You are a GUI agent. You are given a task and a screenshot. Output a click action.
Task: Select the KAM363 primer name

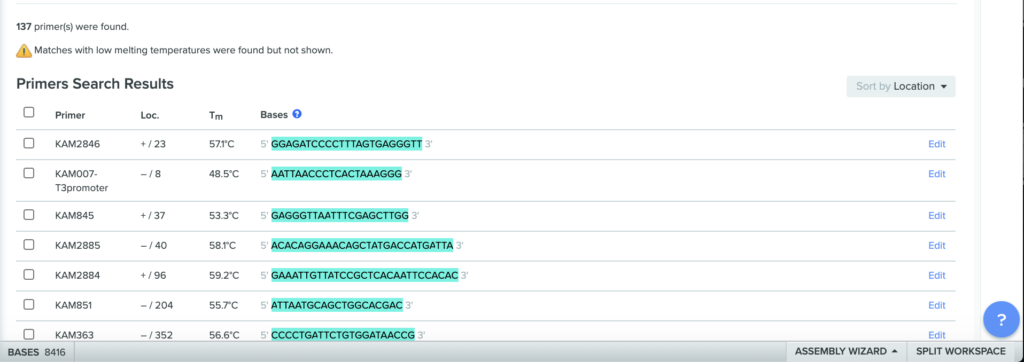tap(74, 335)
